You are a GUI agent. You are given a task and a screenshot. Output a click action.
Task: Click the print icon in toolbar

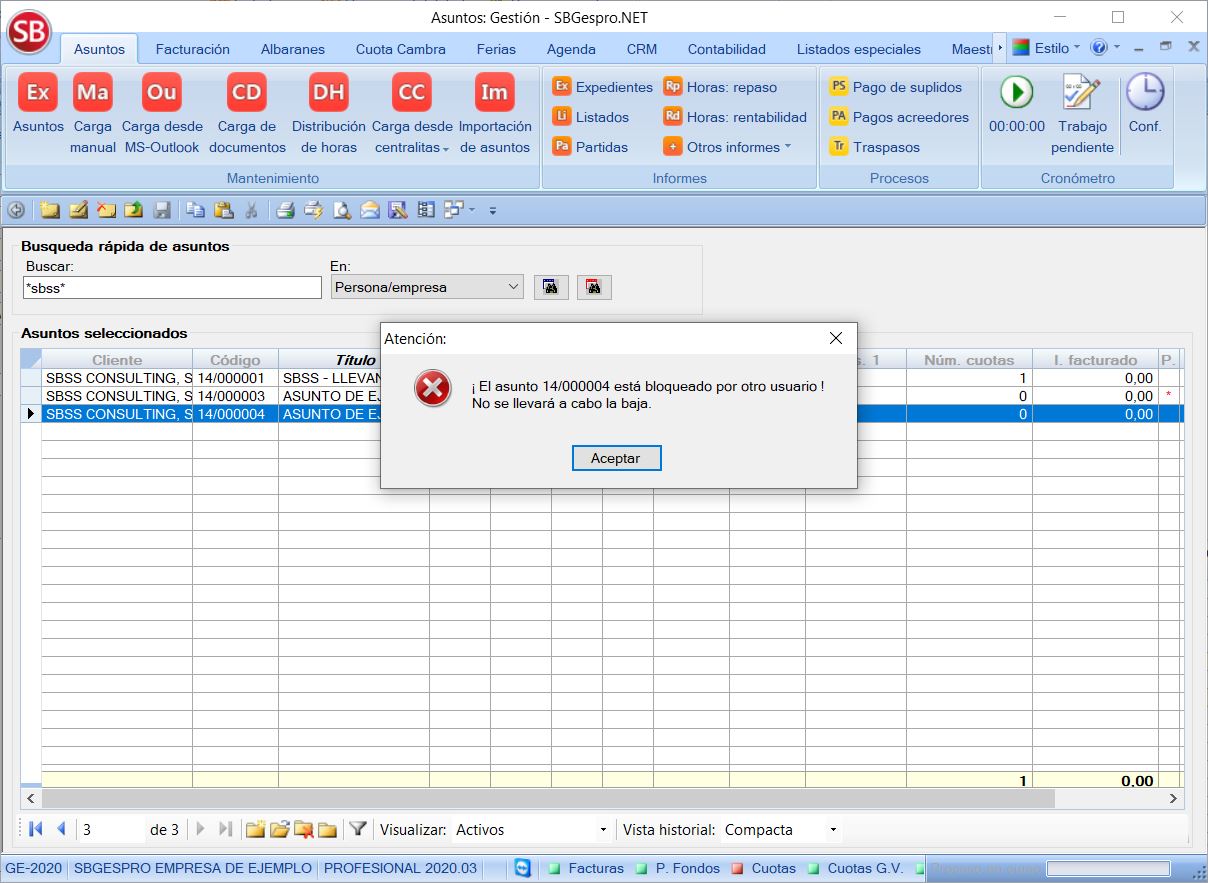coord(285,210)
